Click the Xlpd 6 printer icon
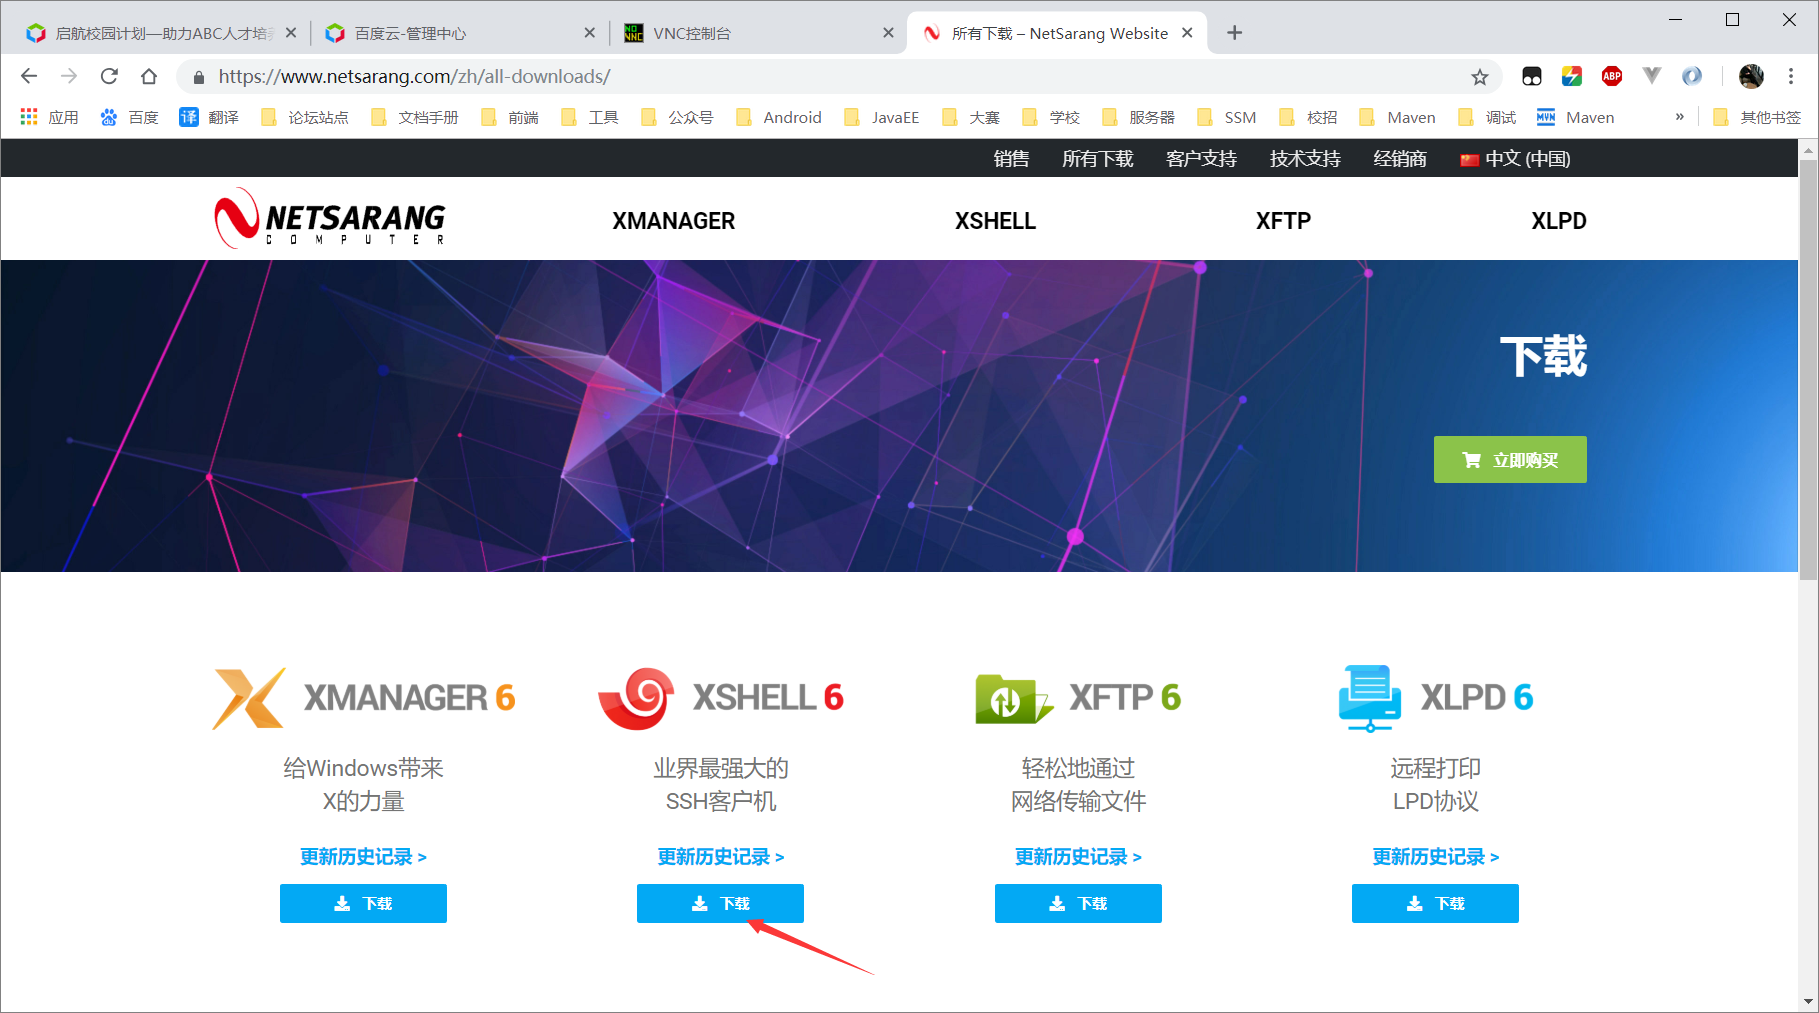This screenshot has height=1013, width=1819. [1368, 697]
